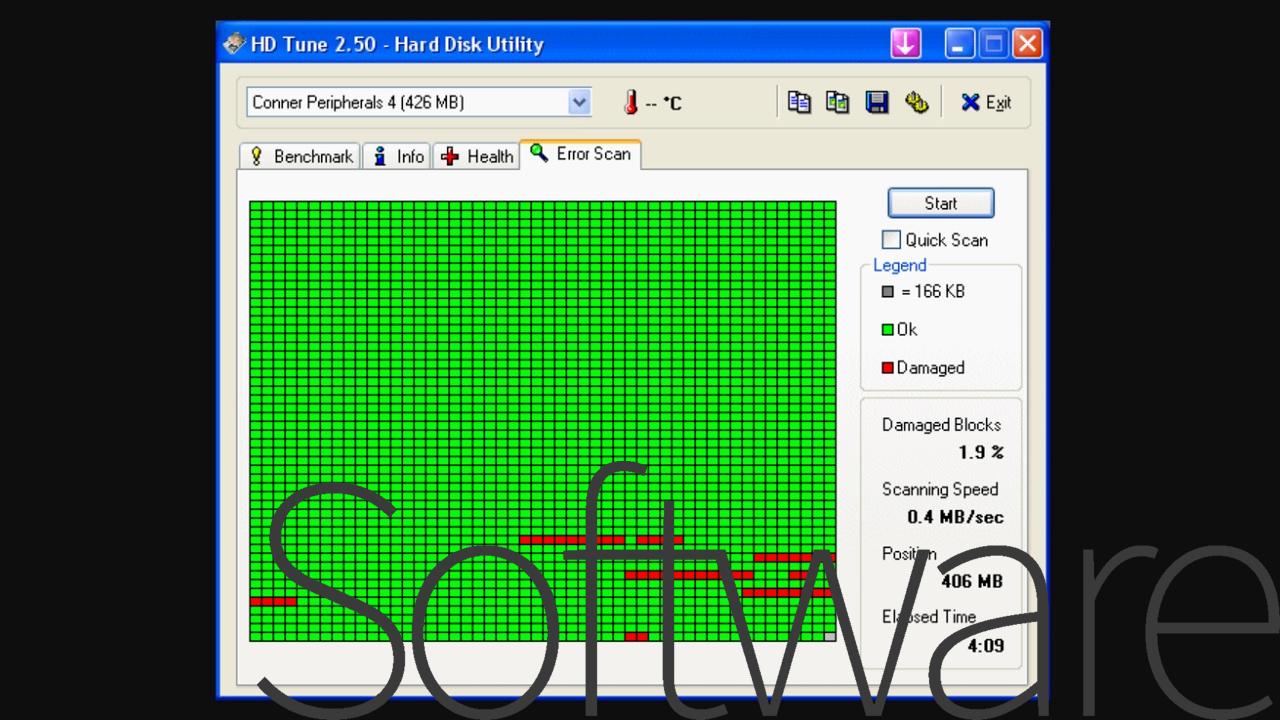Save results with the floppy disk icon
The width and height of the screenshot is (1280, 720).
pos(877,102)
